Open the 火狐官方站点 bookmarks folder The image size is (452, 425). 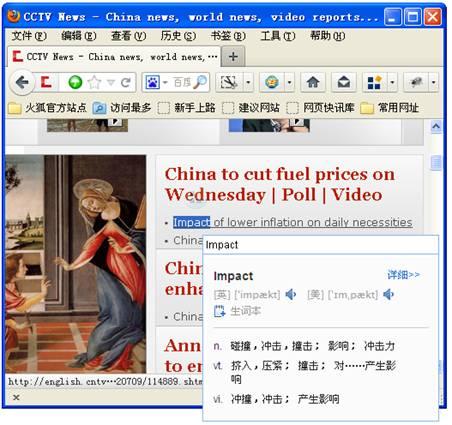pyautogui.click(x=47, y=108)
